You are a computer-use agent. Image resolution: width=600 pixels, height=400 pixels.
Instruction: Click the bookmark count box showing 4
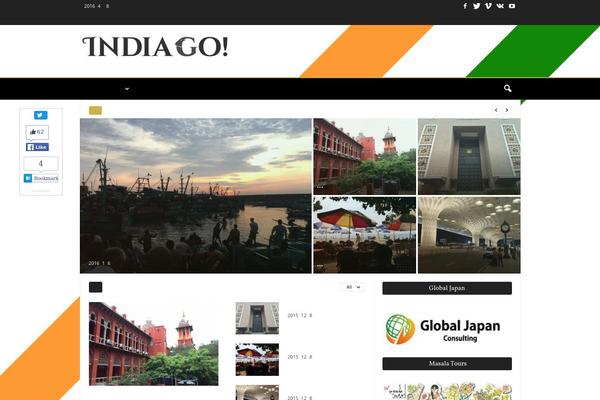click(41, 163)
